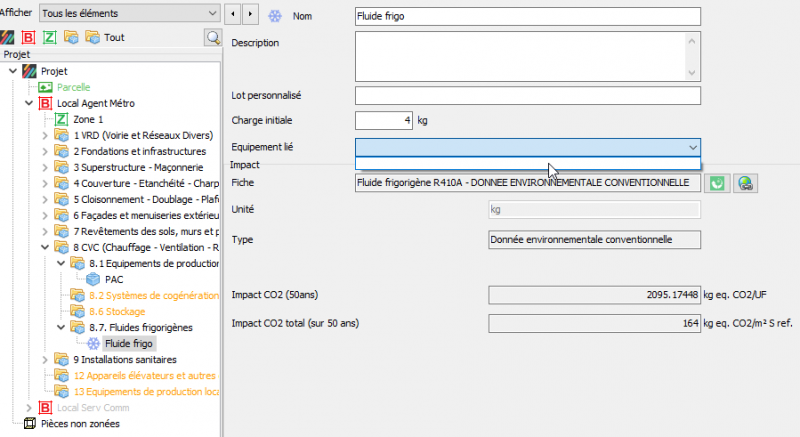This screenshot has width=800, height=437.
Task: Click the green Z zone filter icon
Action: (x=49, y=37)
